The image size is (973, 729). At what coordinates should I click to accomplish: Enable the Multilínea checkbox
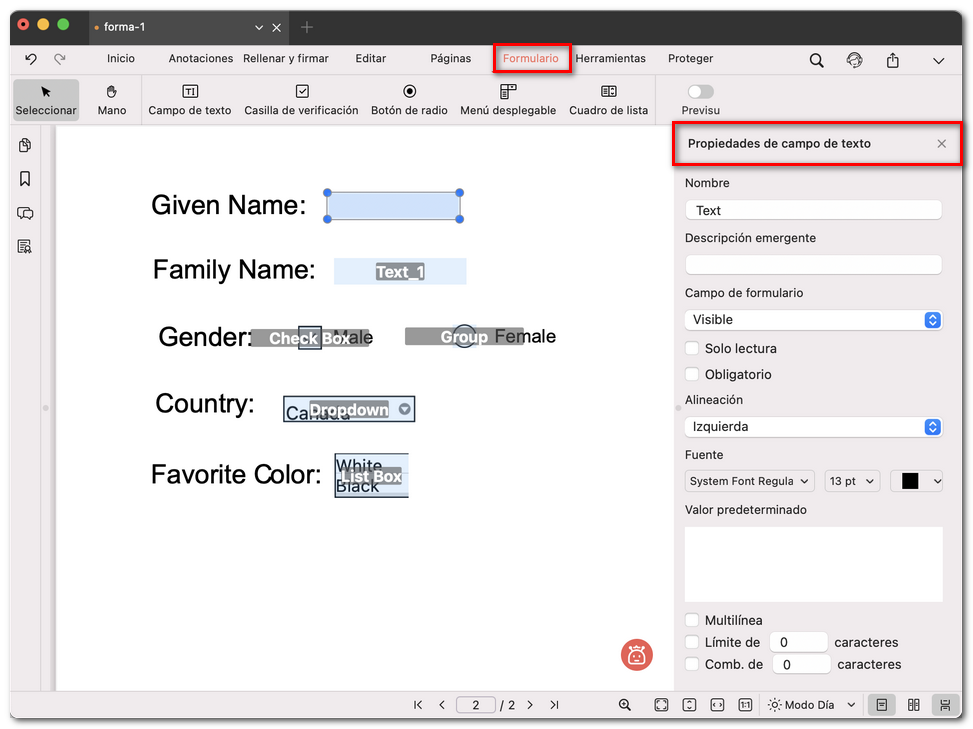click(x=692, y=621)
